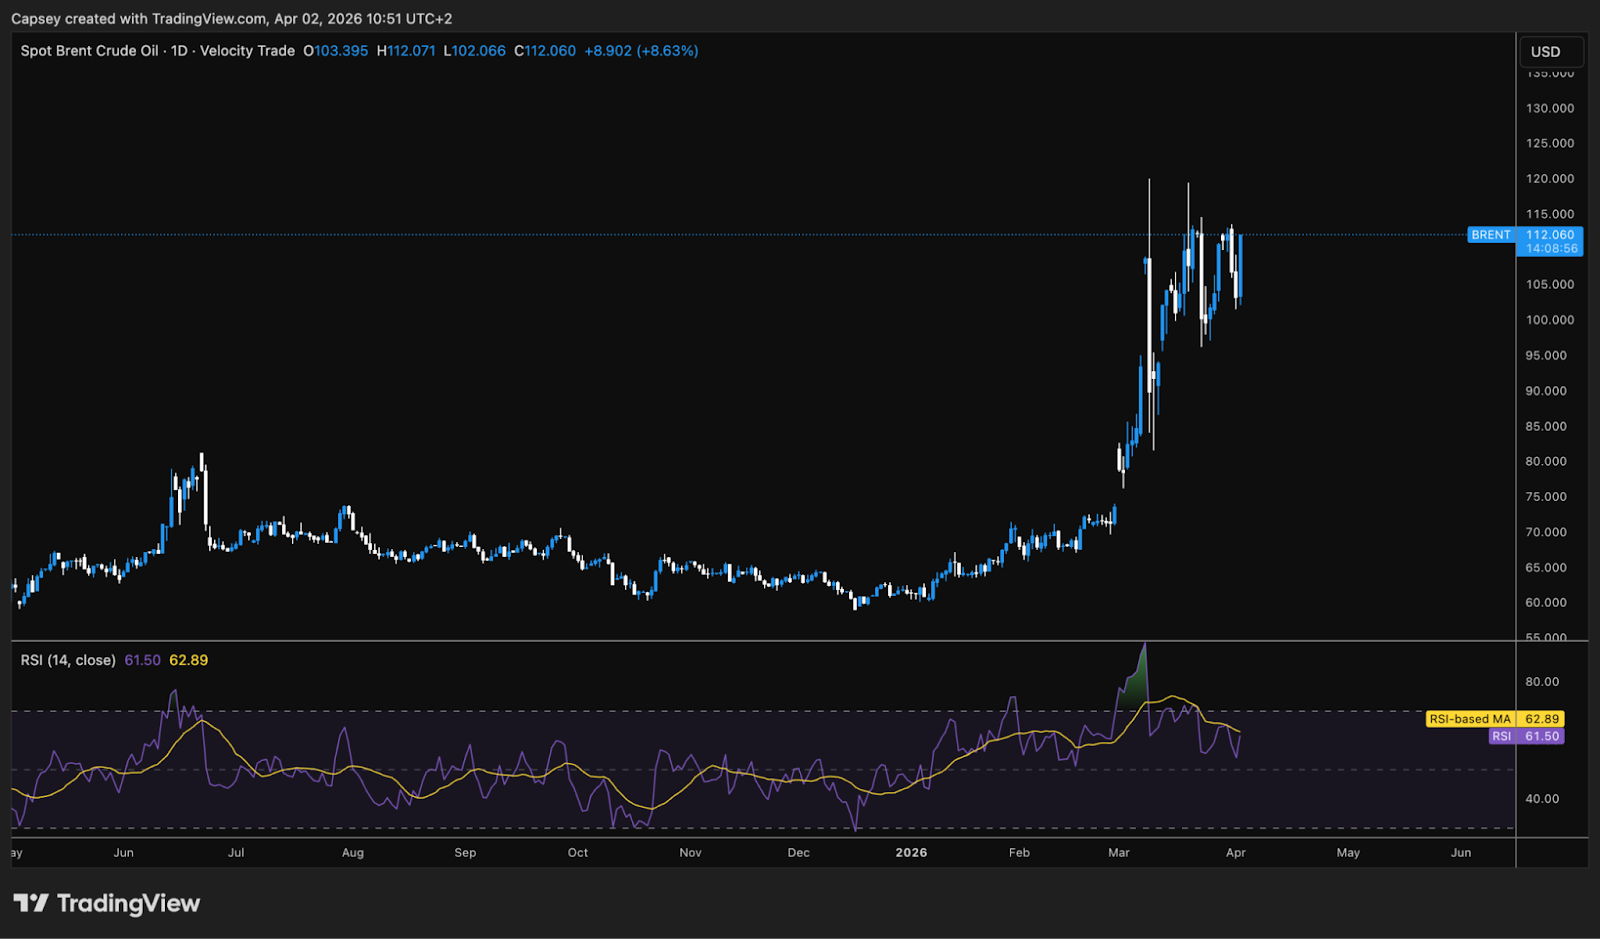The height and width of the screenshot is (939, 1600).
Task: Click the 1D timeframe in the chart legend
Action: [180, 50]
